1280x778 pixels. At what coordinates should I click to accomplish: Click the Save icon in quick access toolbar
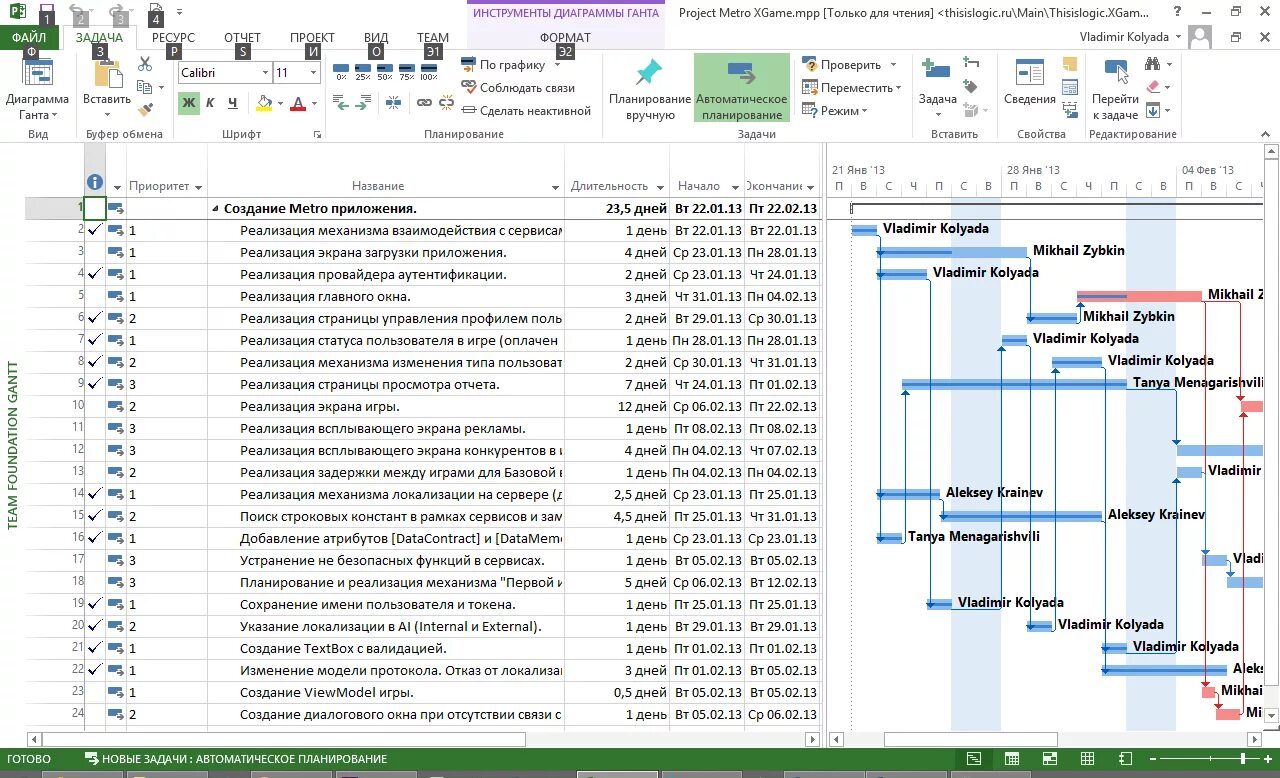coord(47,13)
